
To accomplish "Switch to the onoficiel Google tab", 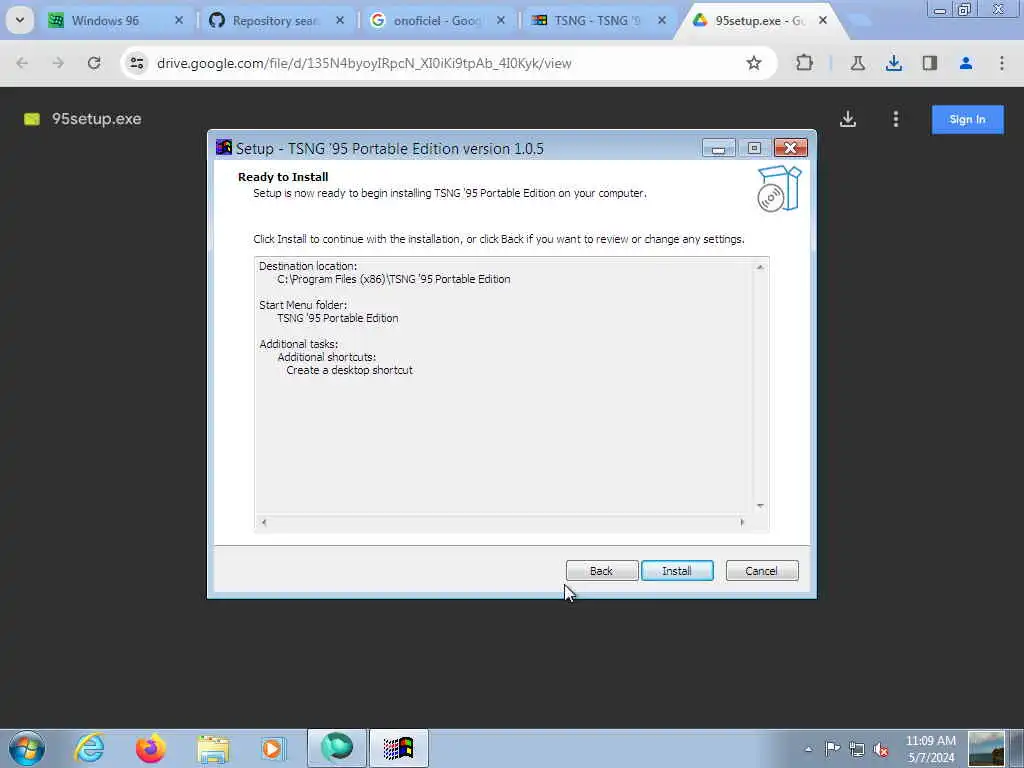I will coord(436,21).
